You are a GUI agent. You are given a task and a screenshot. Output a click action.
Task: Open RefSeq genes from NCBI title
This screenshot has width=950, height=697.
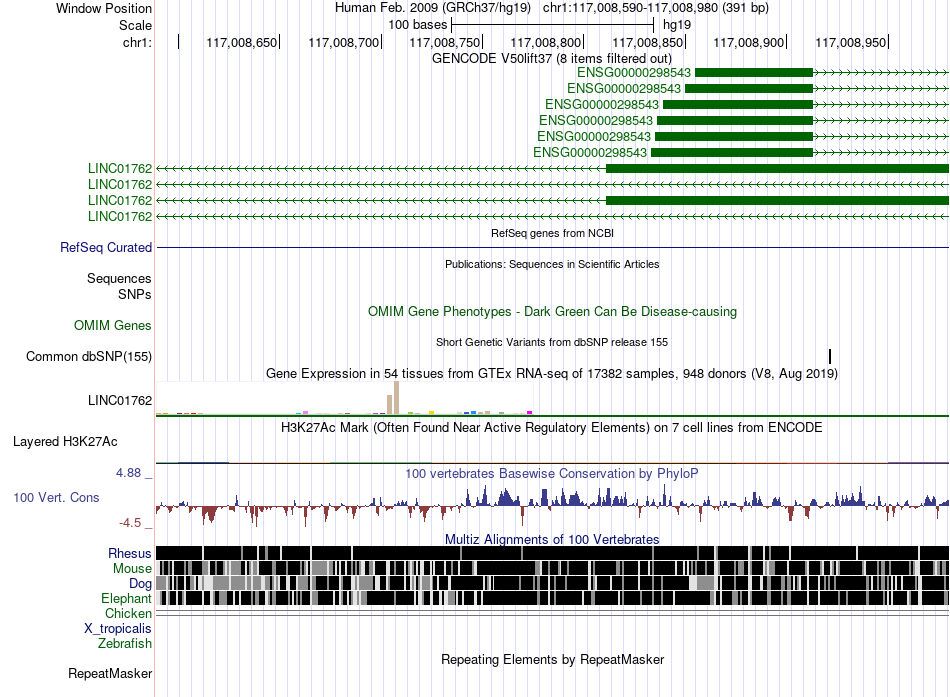tap(552, 233)
